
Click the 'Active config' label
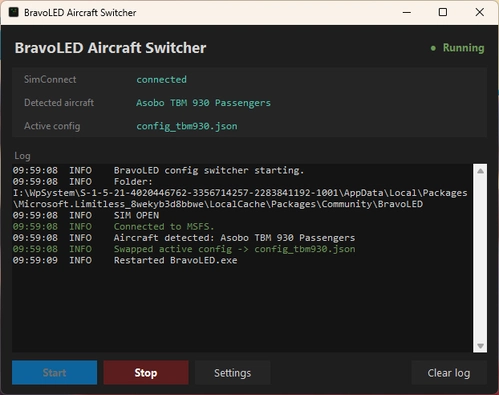pyautogui.click(x=52, y=126)
